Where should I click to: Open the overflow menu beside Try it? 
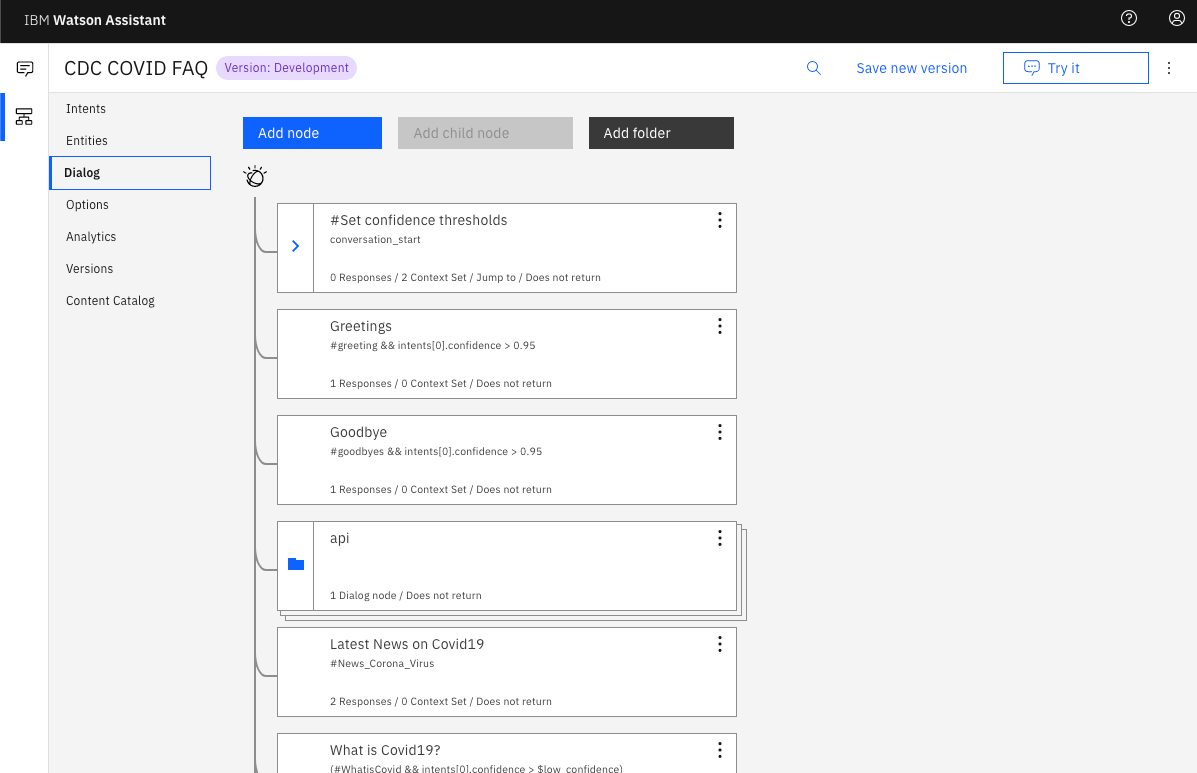coord(1169,68)
